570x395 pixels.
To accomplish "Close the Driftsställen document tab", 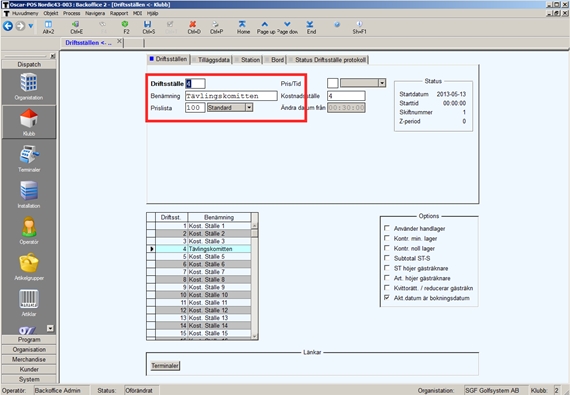I will [119, 42].
